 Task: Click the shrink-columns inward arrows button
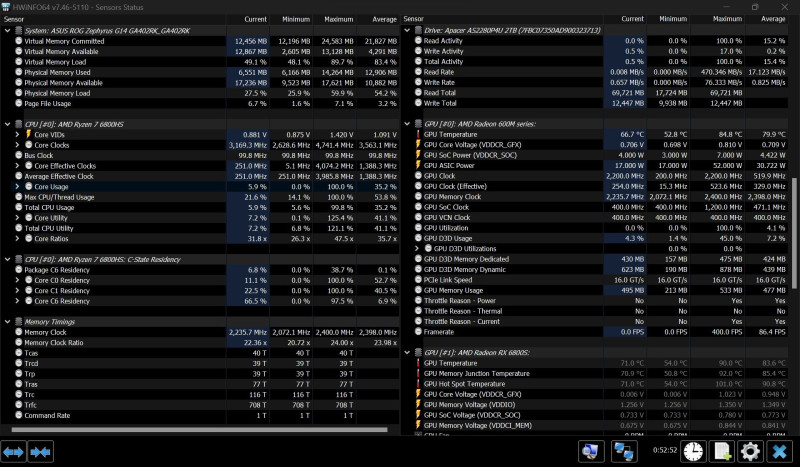(x=40, y=452)
